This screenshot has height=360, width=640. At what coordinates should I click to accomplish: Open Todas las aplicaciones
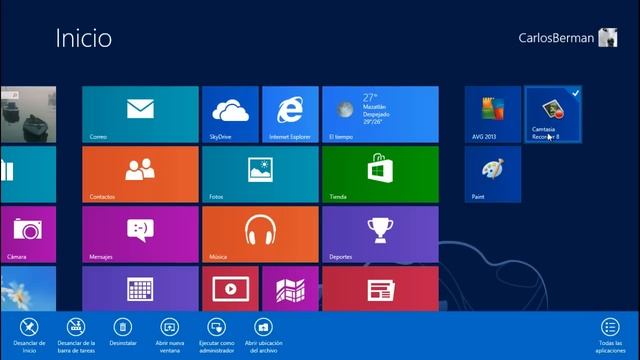tap(610, 336)
